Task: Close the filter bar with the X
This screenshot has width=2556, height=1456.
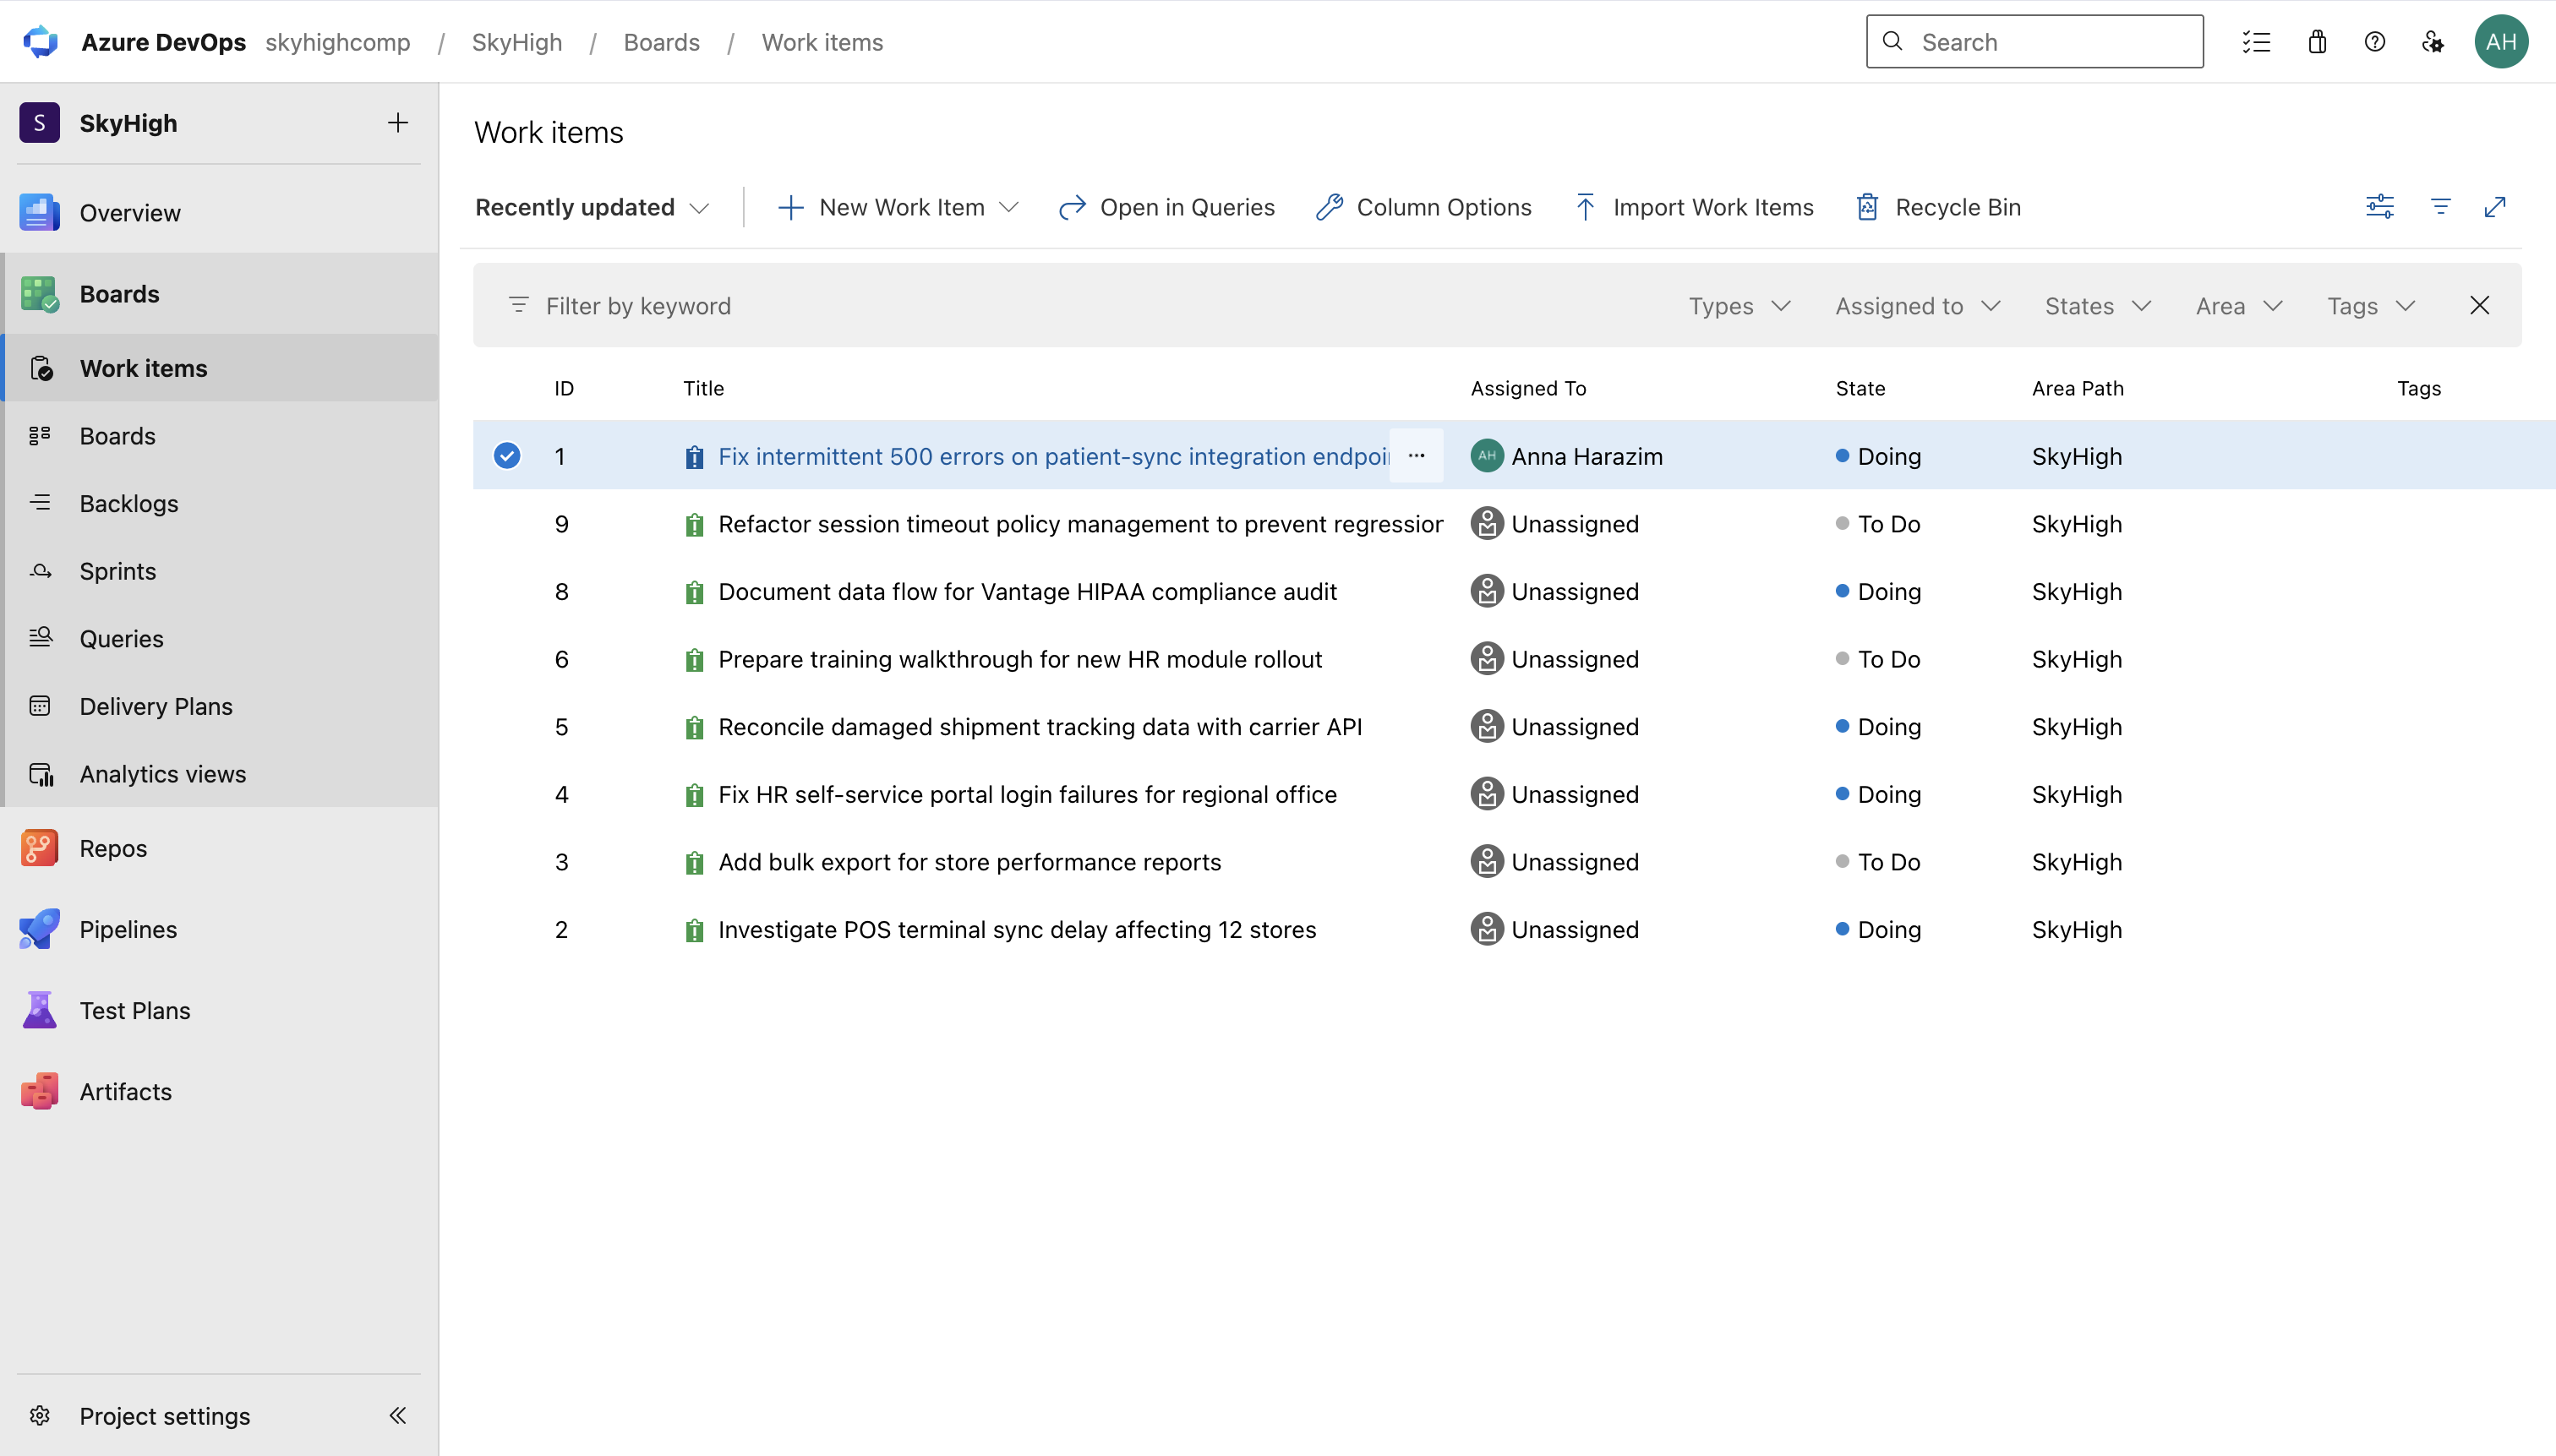Action: click(2479, 305)
